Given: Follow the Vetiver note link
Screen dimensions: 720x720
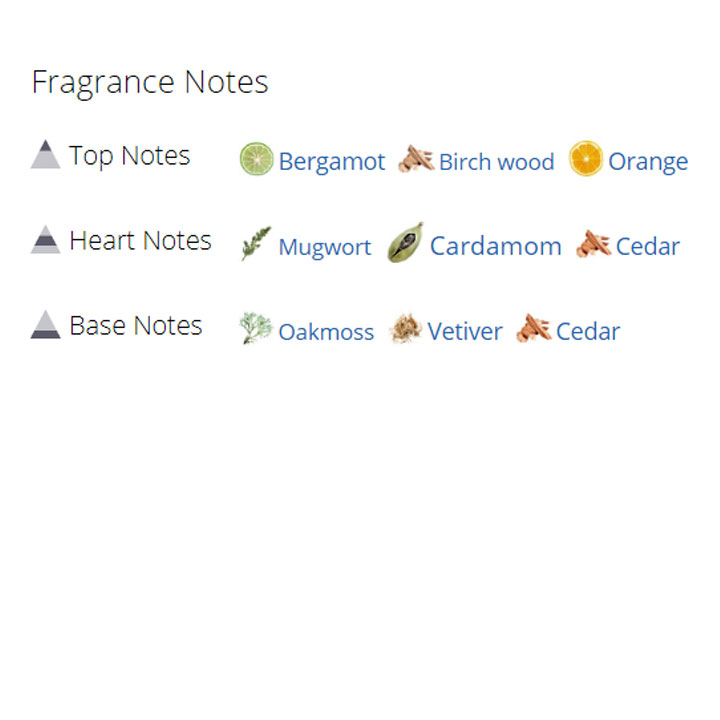Looking at the screenshot, I should point(465,332).
